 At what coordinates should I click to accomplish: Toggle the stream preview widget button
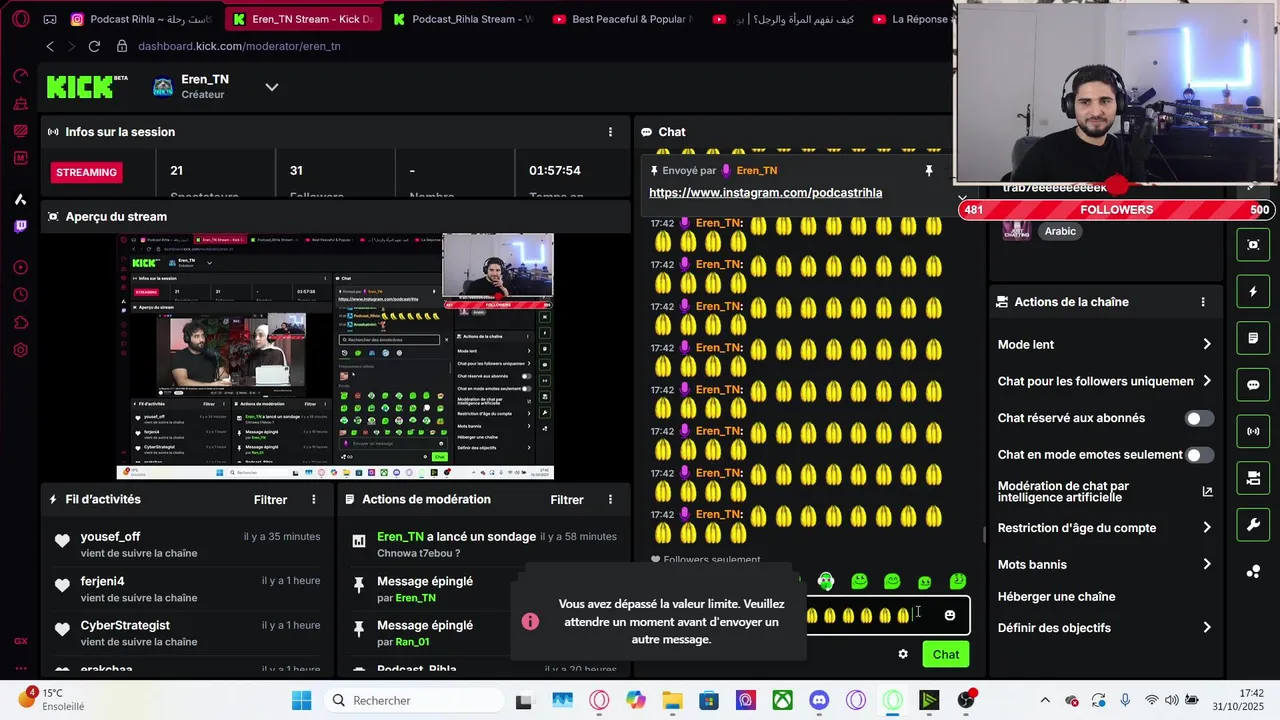click(1253, 245)
